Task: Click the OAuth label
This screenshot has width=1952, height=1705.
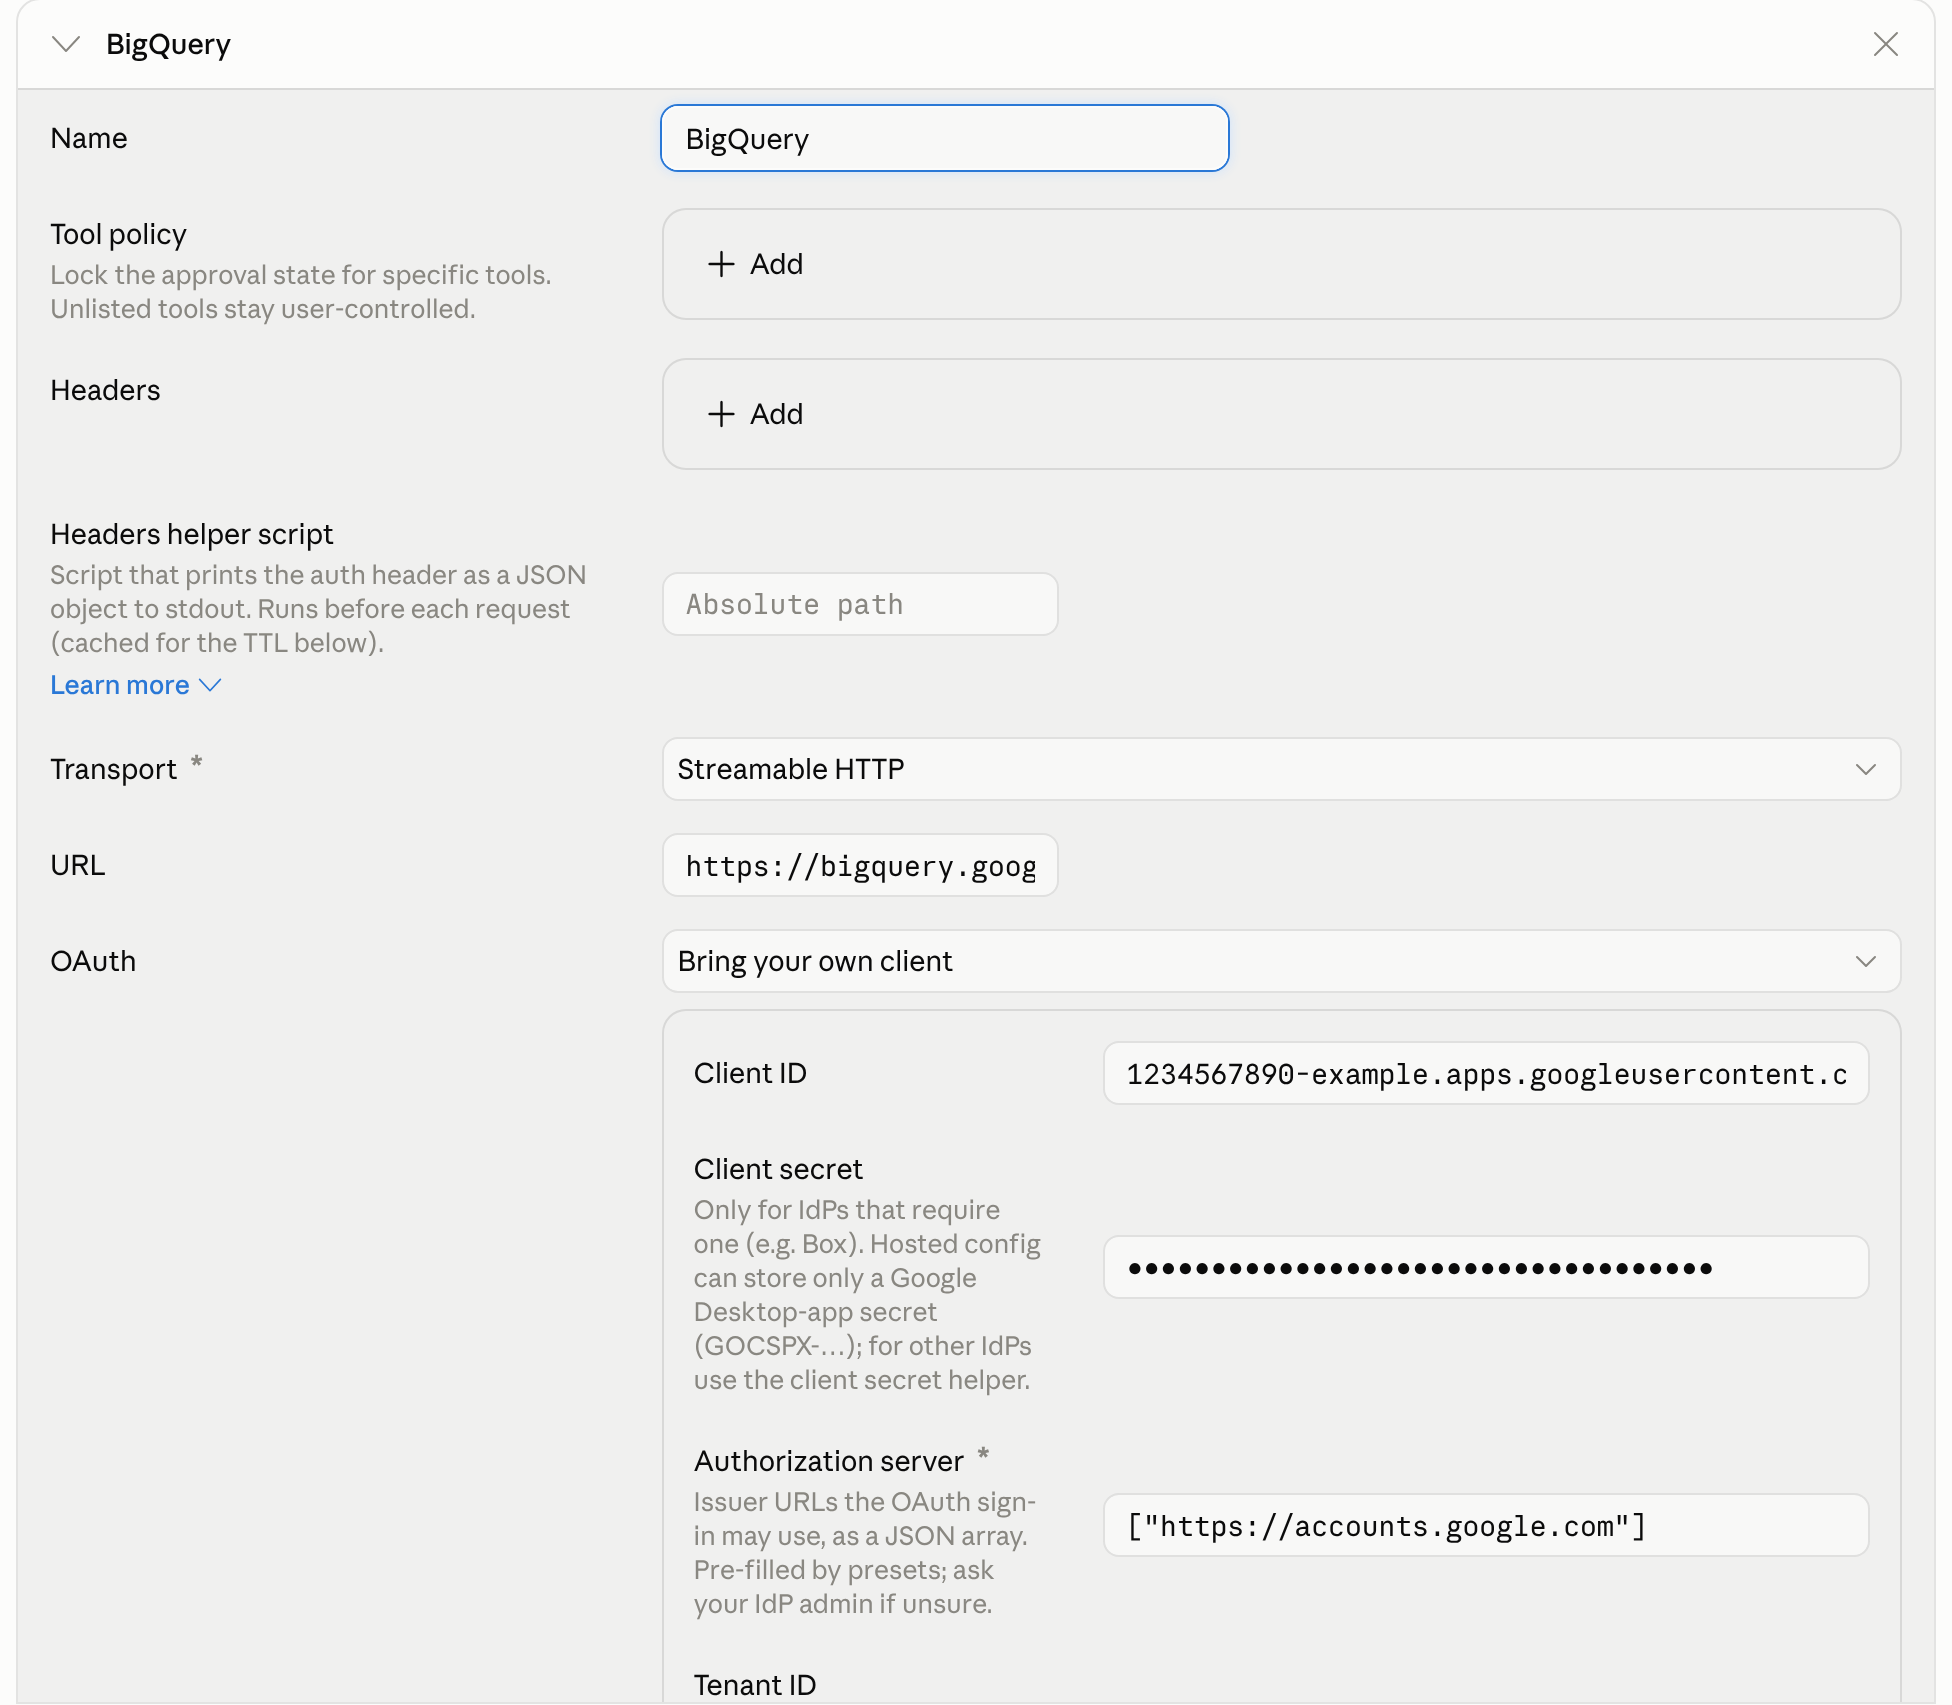Action: [93, 961]
